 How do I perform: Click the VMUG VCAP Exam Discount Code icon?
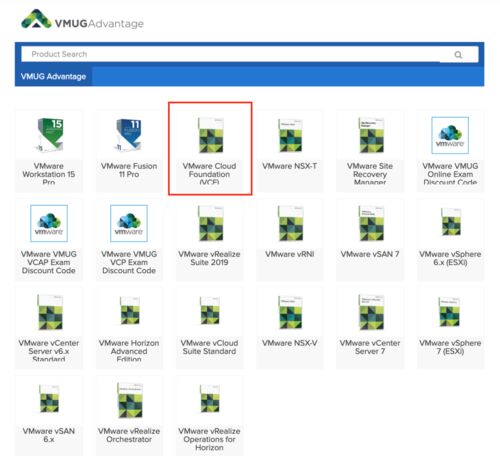49,223
